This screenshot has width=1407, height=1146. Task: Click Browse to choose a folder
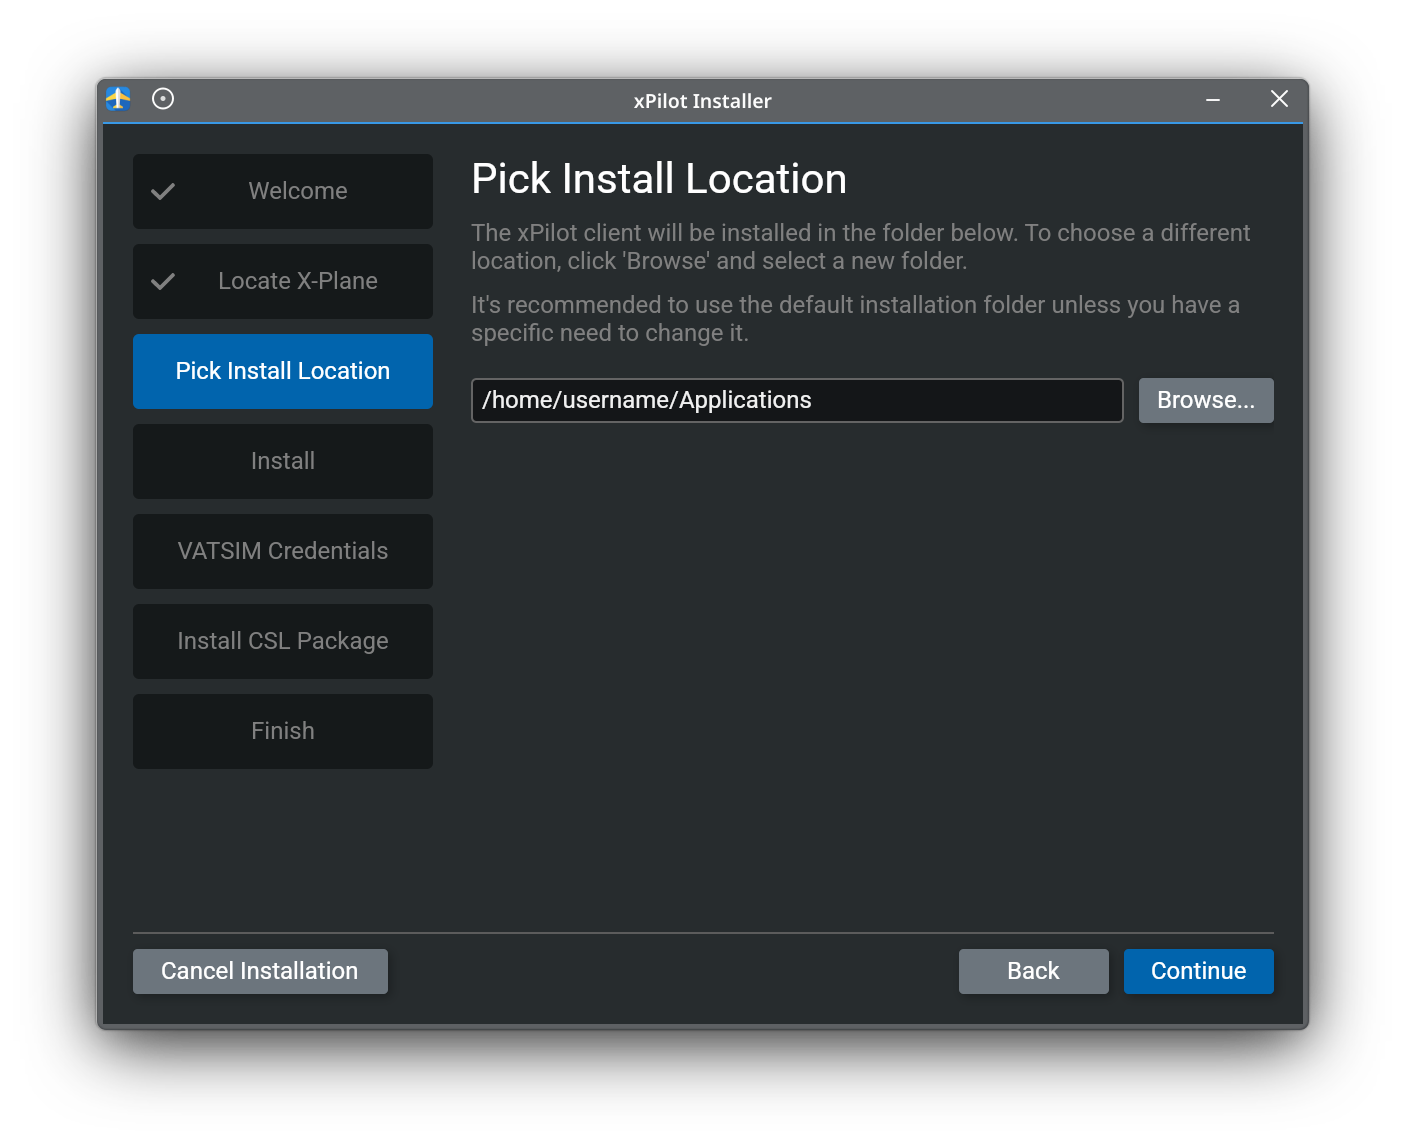(x=1206, y=400)
